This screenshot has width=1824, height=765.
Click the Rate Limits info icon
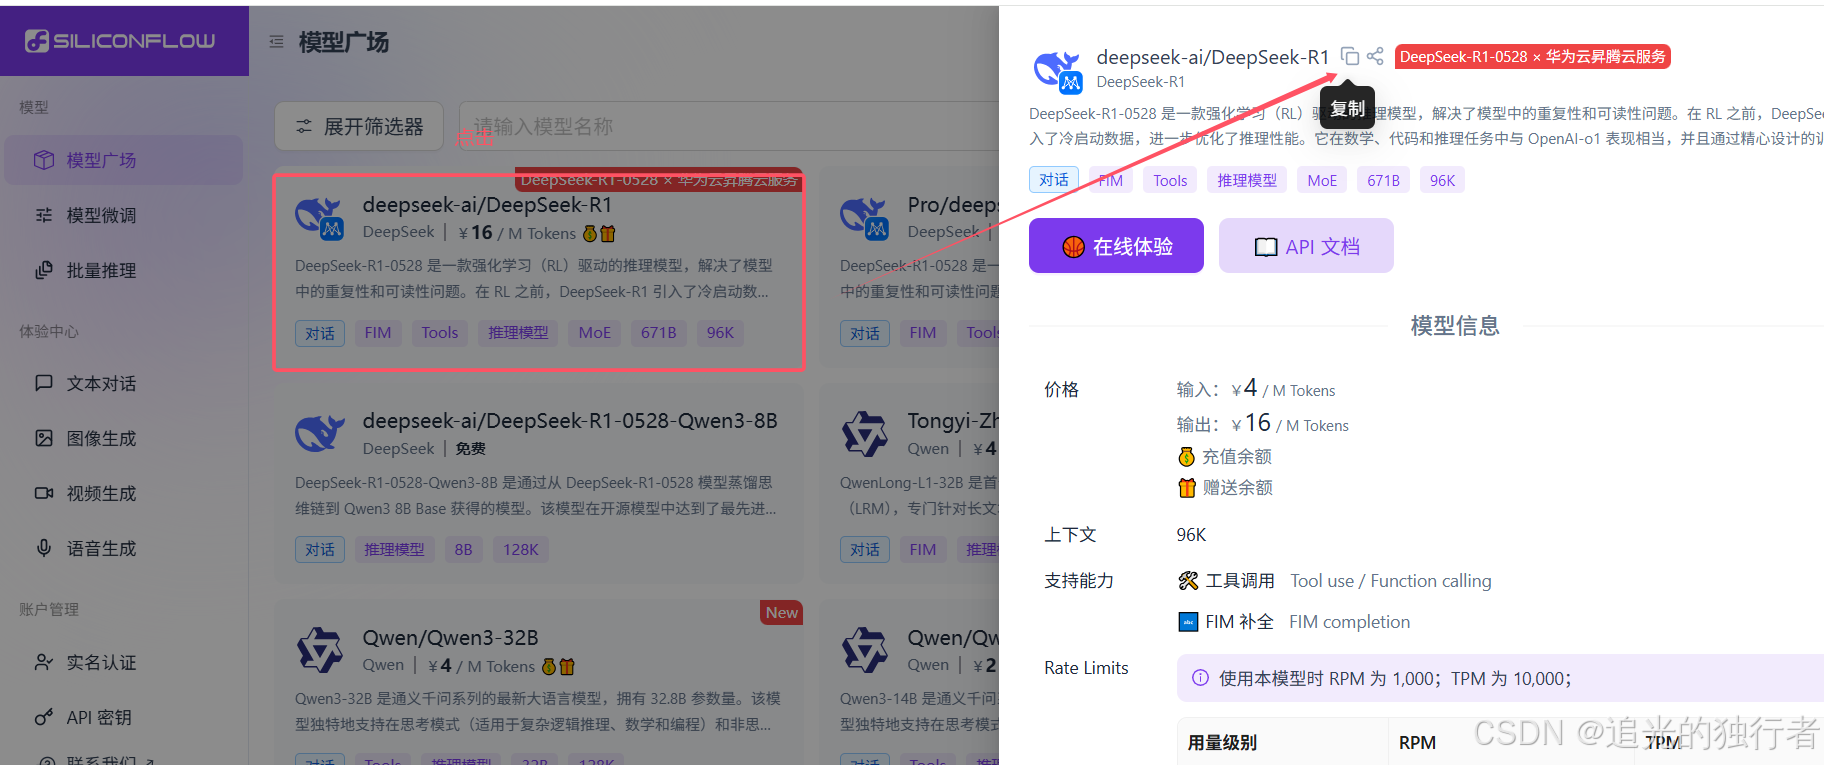[x=1200, y=678]
